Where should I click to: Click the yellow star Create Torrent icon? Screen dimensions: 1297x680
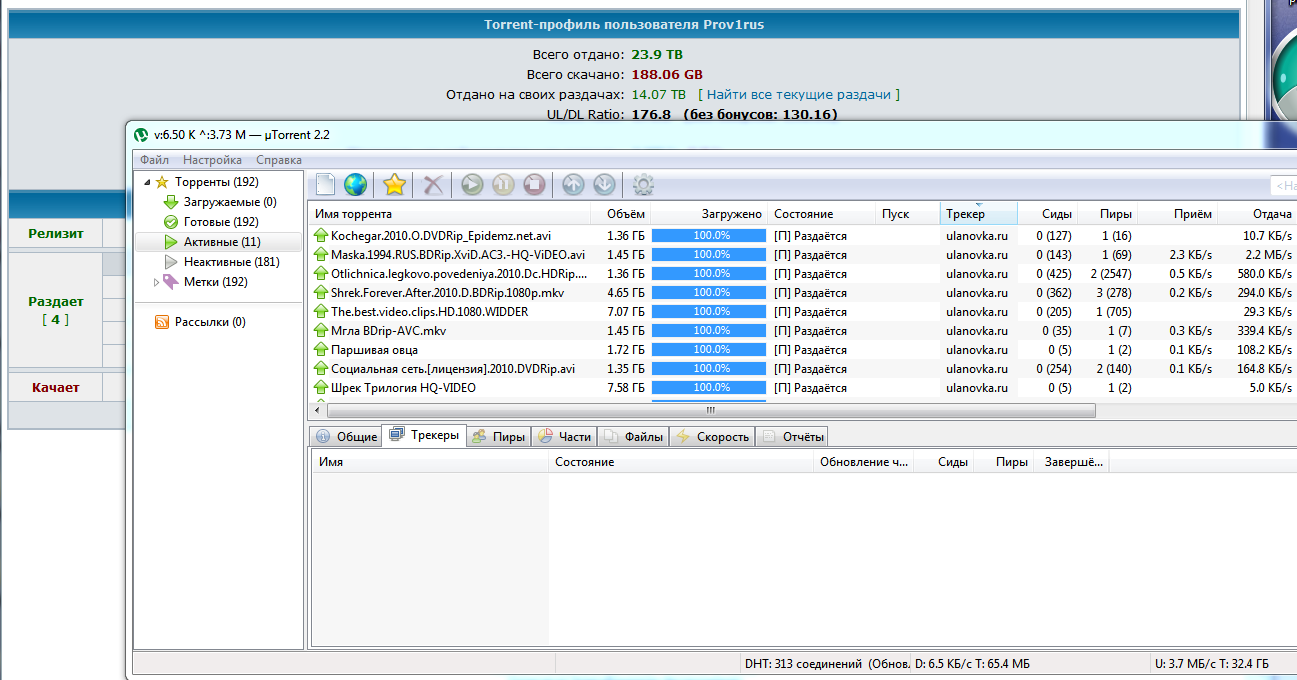point(395,185)
